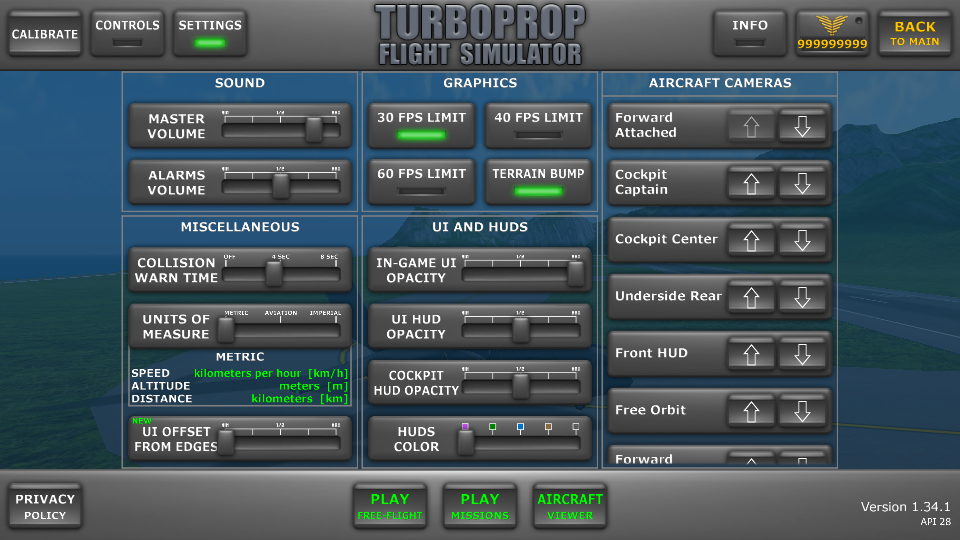Click the 'kilometers per hour [km/h]' speed text
This screenshot has width=960, height=540.
(271, 373)
